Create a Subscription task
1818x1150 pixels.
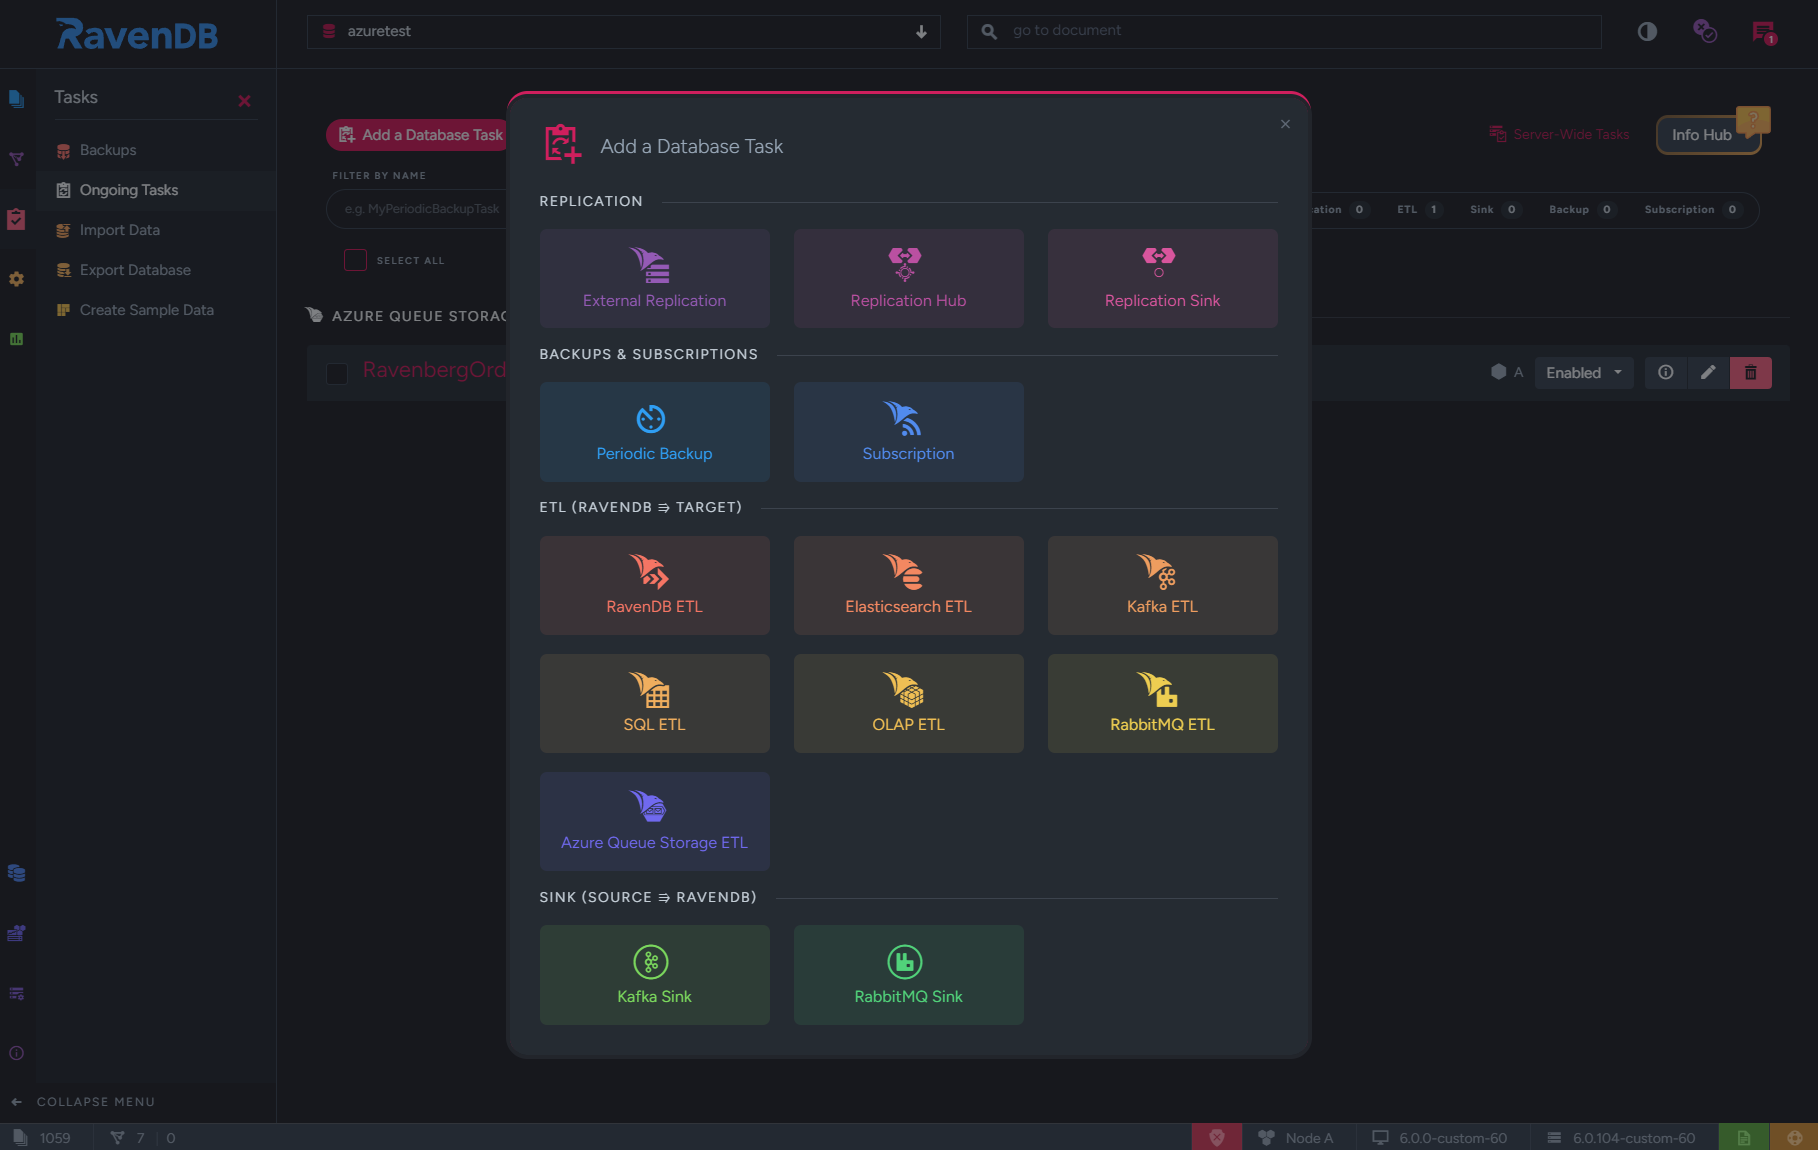[x=909, y=432]
